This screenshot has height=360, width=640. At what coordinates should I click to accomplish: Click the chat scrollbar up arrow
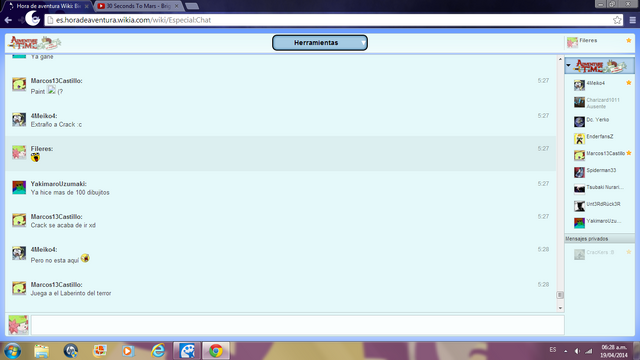point(560,59)
